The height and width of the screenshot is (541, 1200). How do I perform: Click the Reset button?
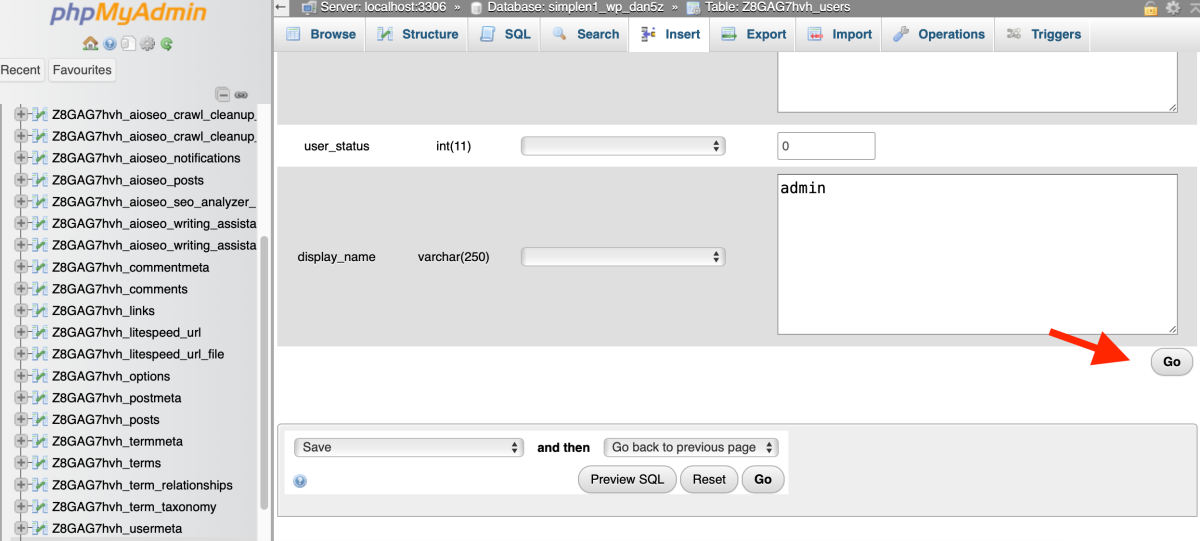coord(709,480)
